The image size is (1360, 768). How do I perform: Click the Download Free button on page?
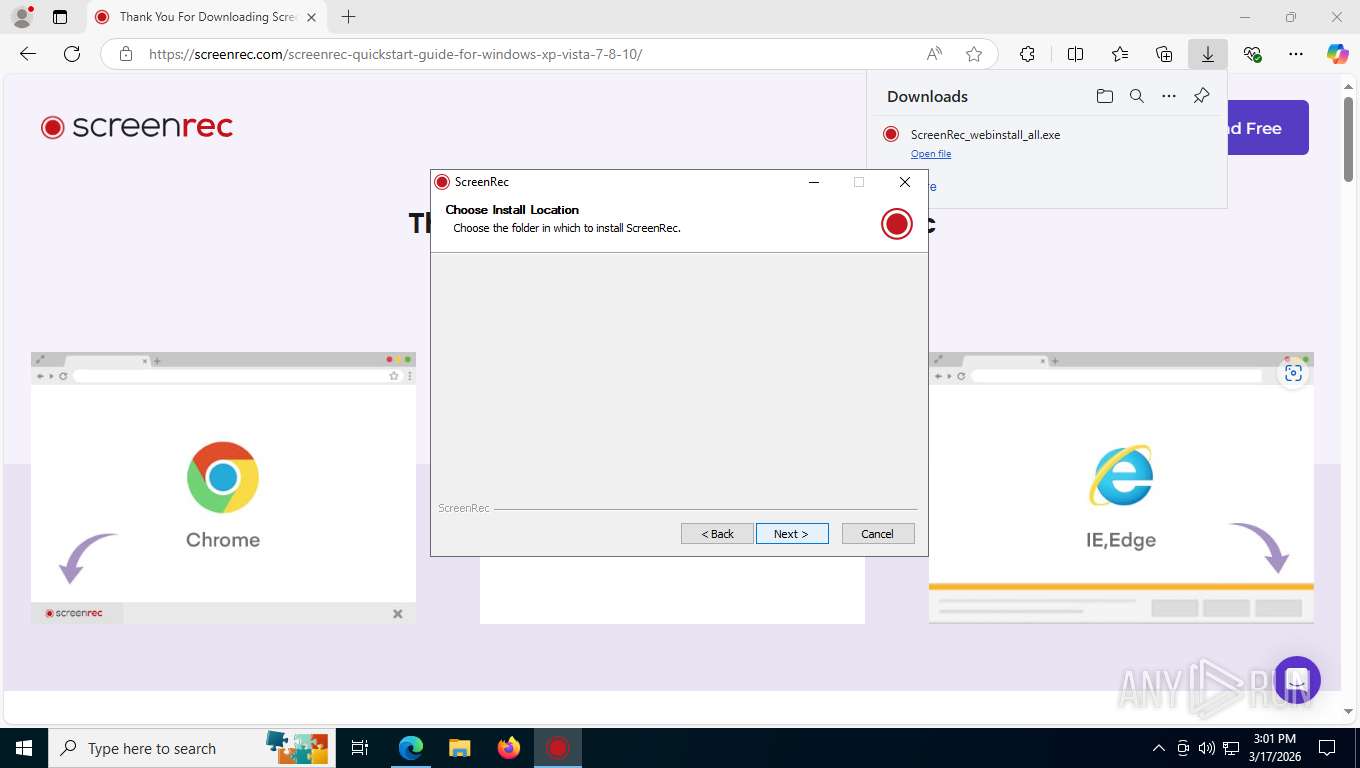(1268, 128)
